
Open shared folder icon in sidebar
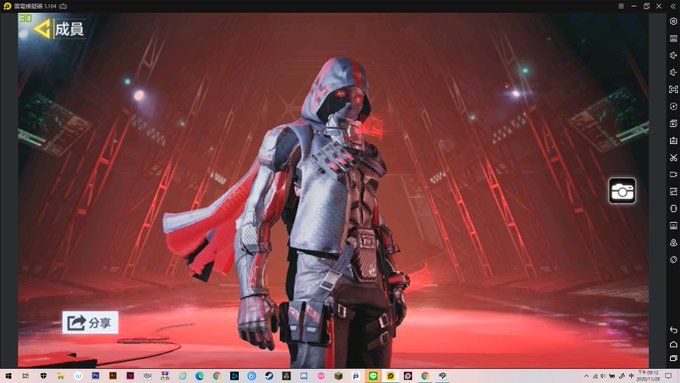673,226
